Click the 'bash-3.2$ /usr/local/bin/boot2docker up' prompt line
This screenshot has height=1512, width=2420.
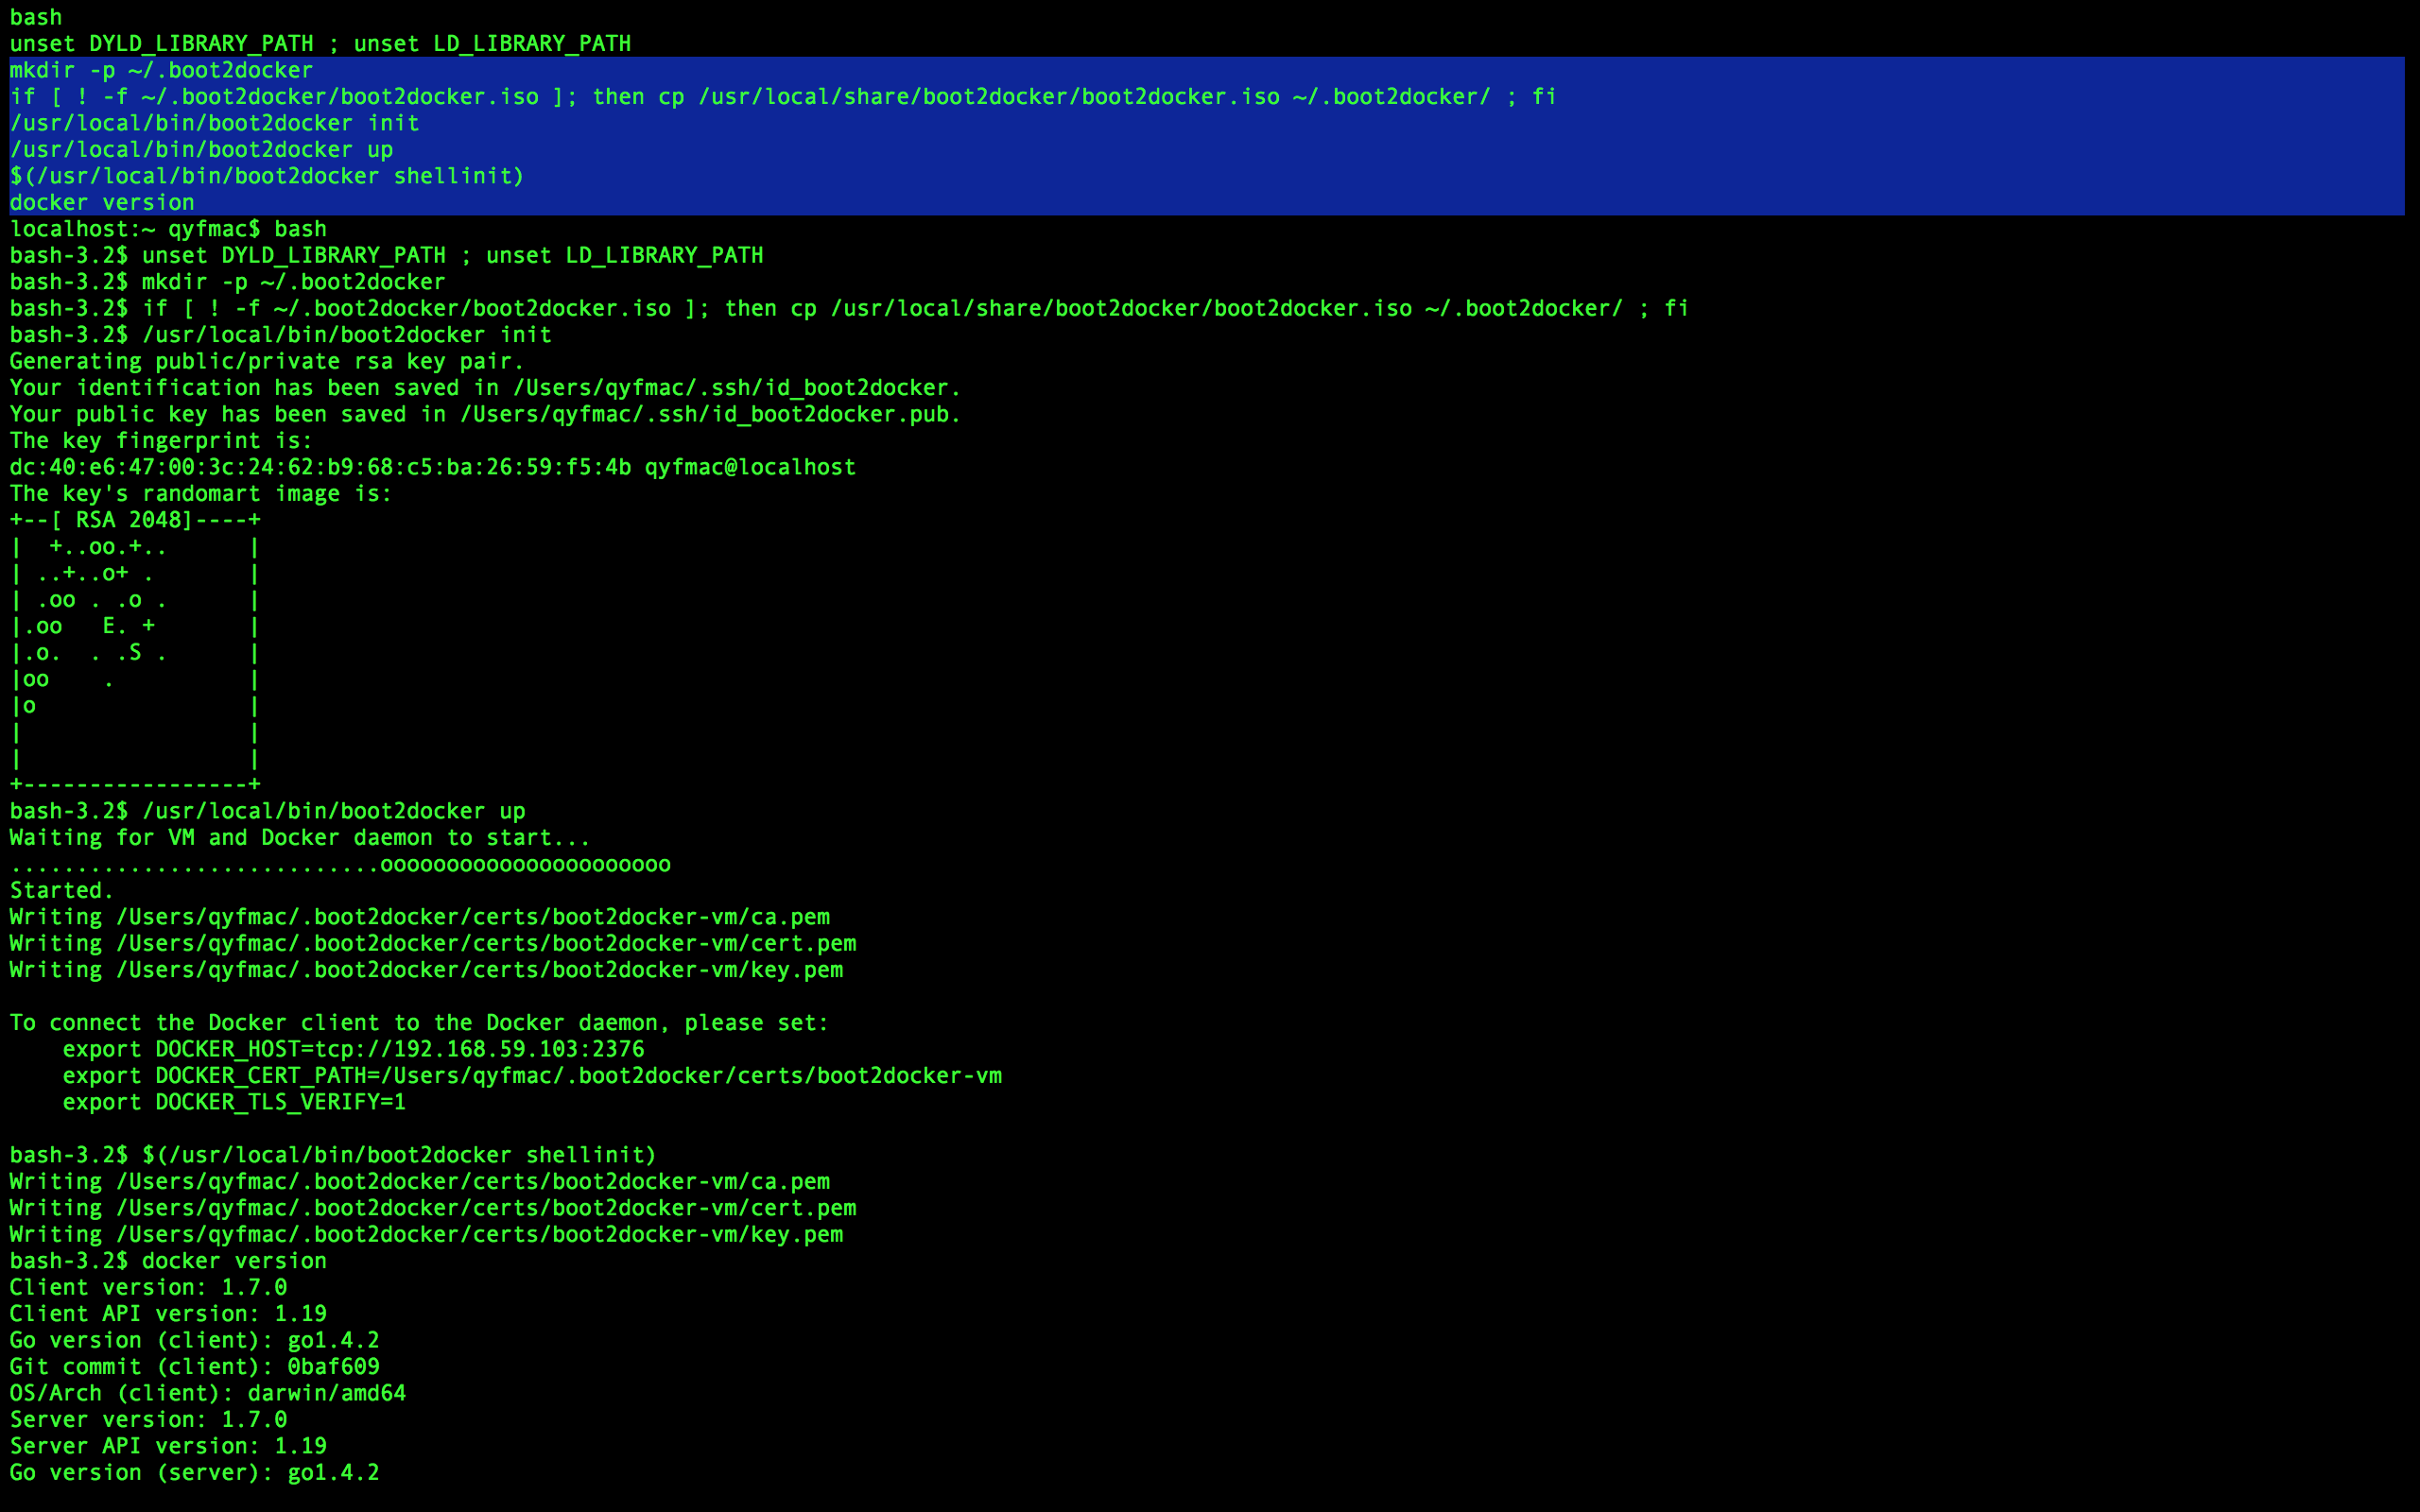[x=267, y=811]
